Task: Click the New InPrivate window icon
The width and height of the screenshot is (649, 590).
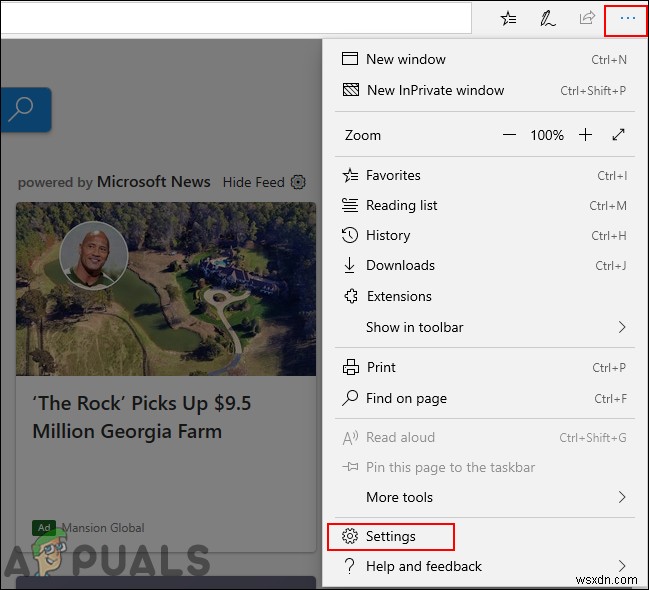Action: (351, 90)
